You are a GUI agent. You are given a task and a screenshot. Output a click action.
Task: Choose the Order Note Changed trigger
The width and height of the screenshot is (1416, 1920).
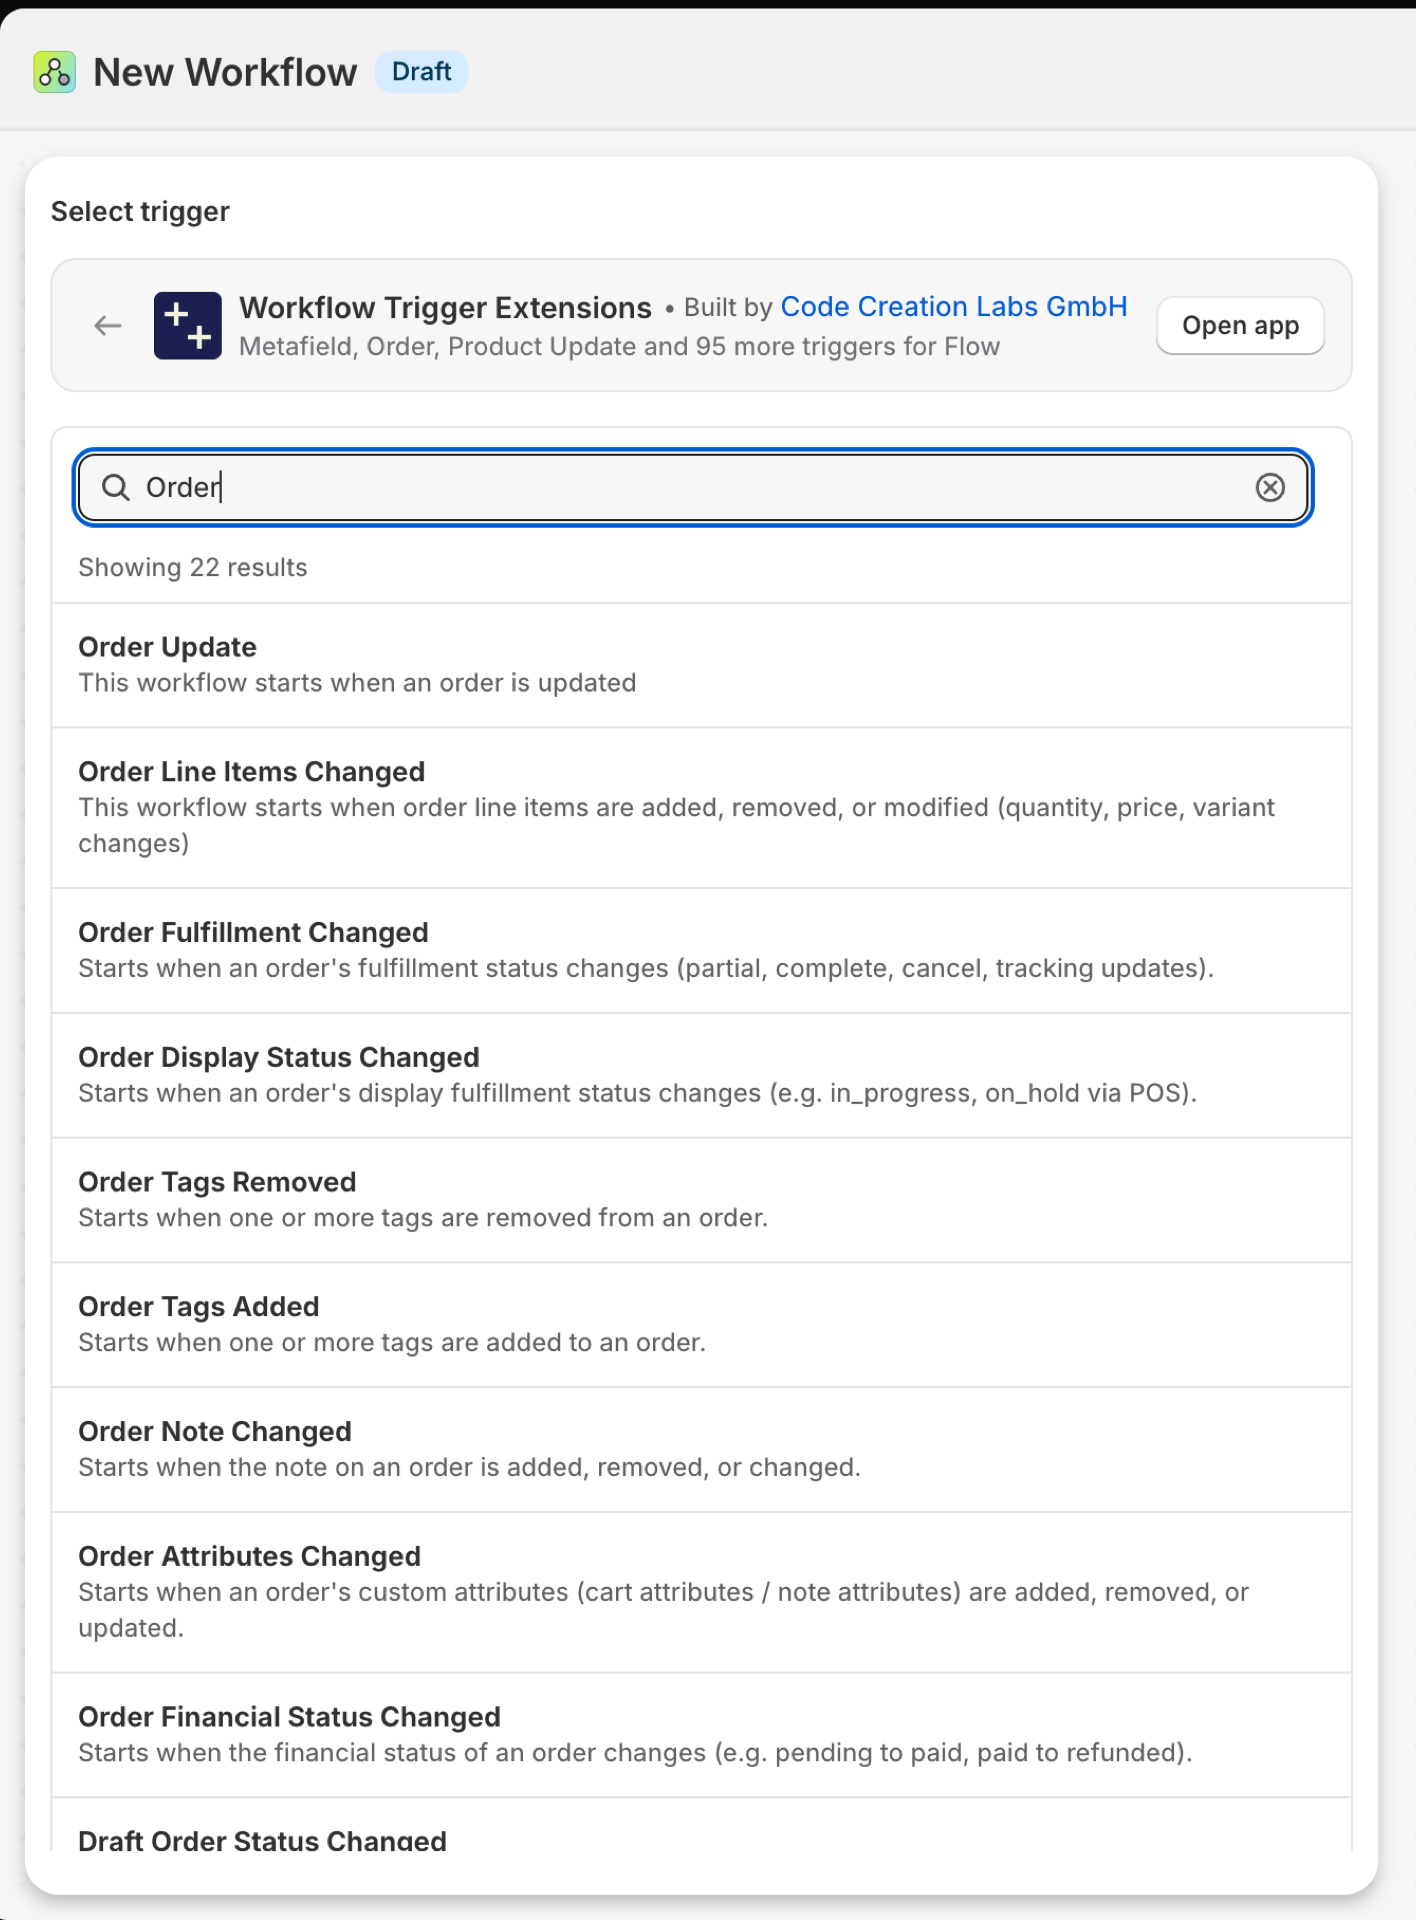pyautogui.click(x=702, y=1449)
